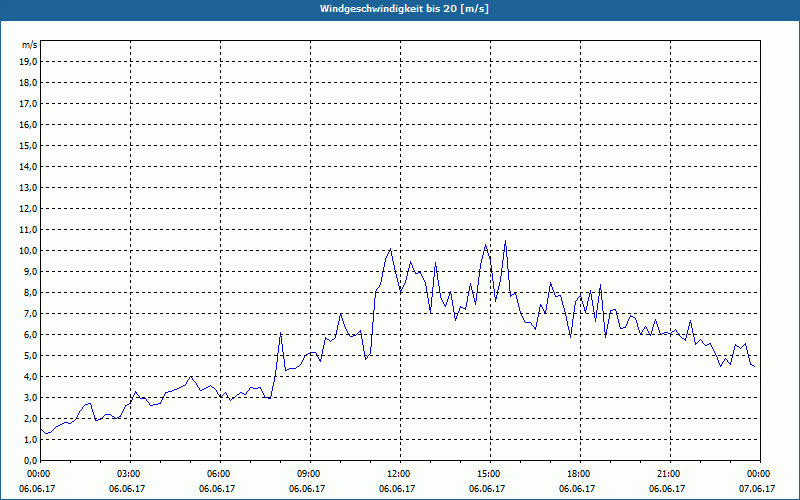Click the 'm/s' unit label
Image resolution: width=800 pixels, height=500 pixels.
[x=29, y=45]
